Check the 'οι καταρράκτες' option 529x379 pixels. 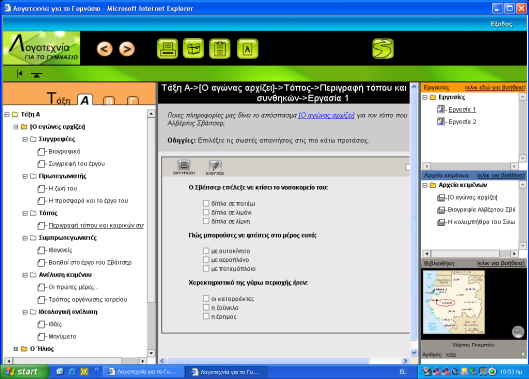[206, 298]
